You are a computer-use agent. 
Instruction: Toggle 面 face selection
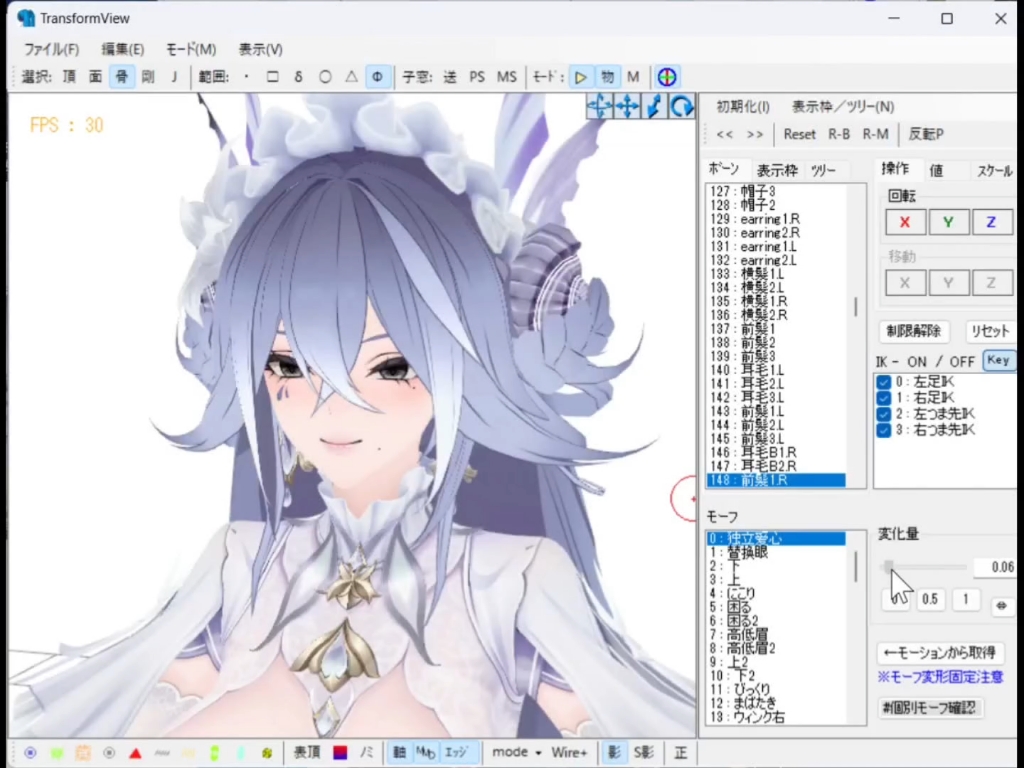95,77
